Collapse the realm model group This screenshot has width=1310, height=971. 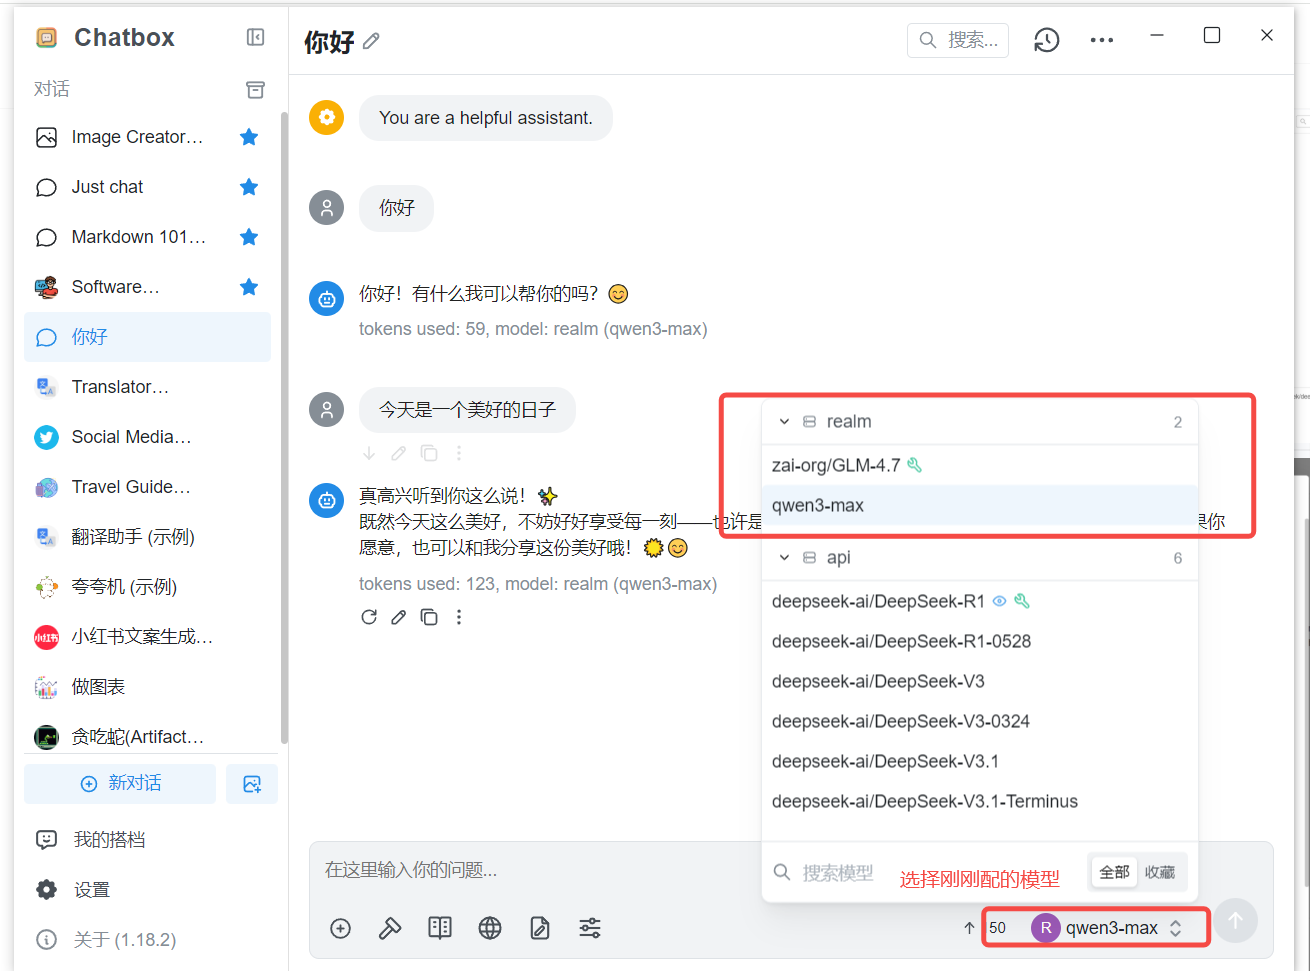point(784,421)
